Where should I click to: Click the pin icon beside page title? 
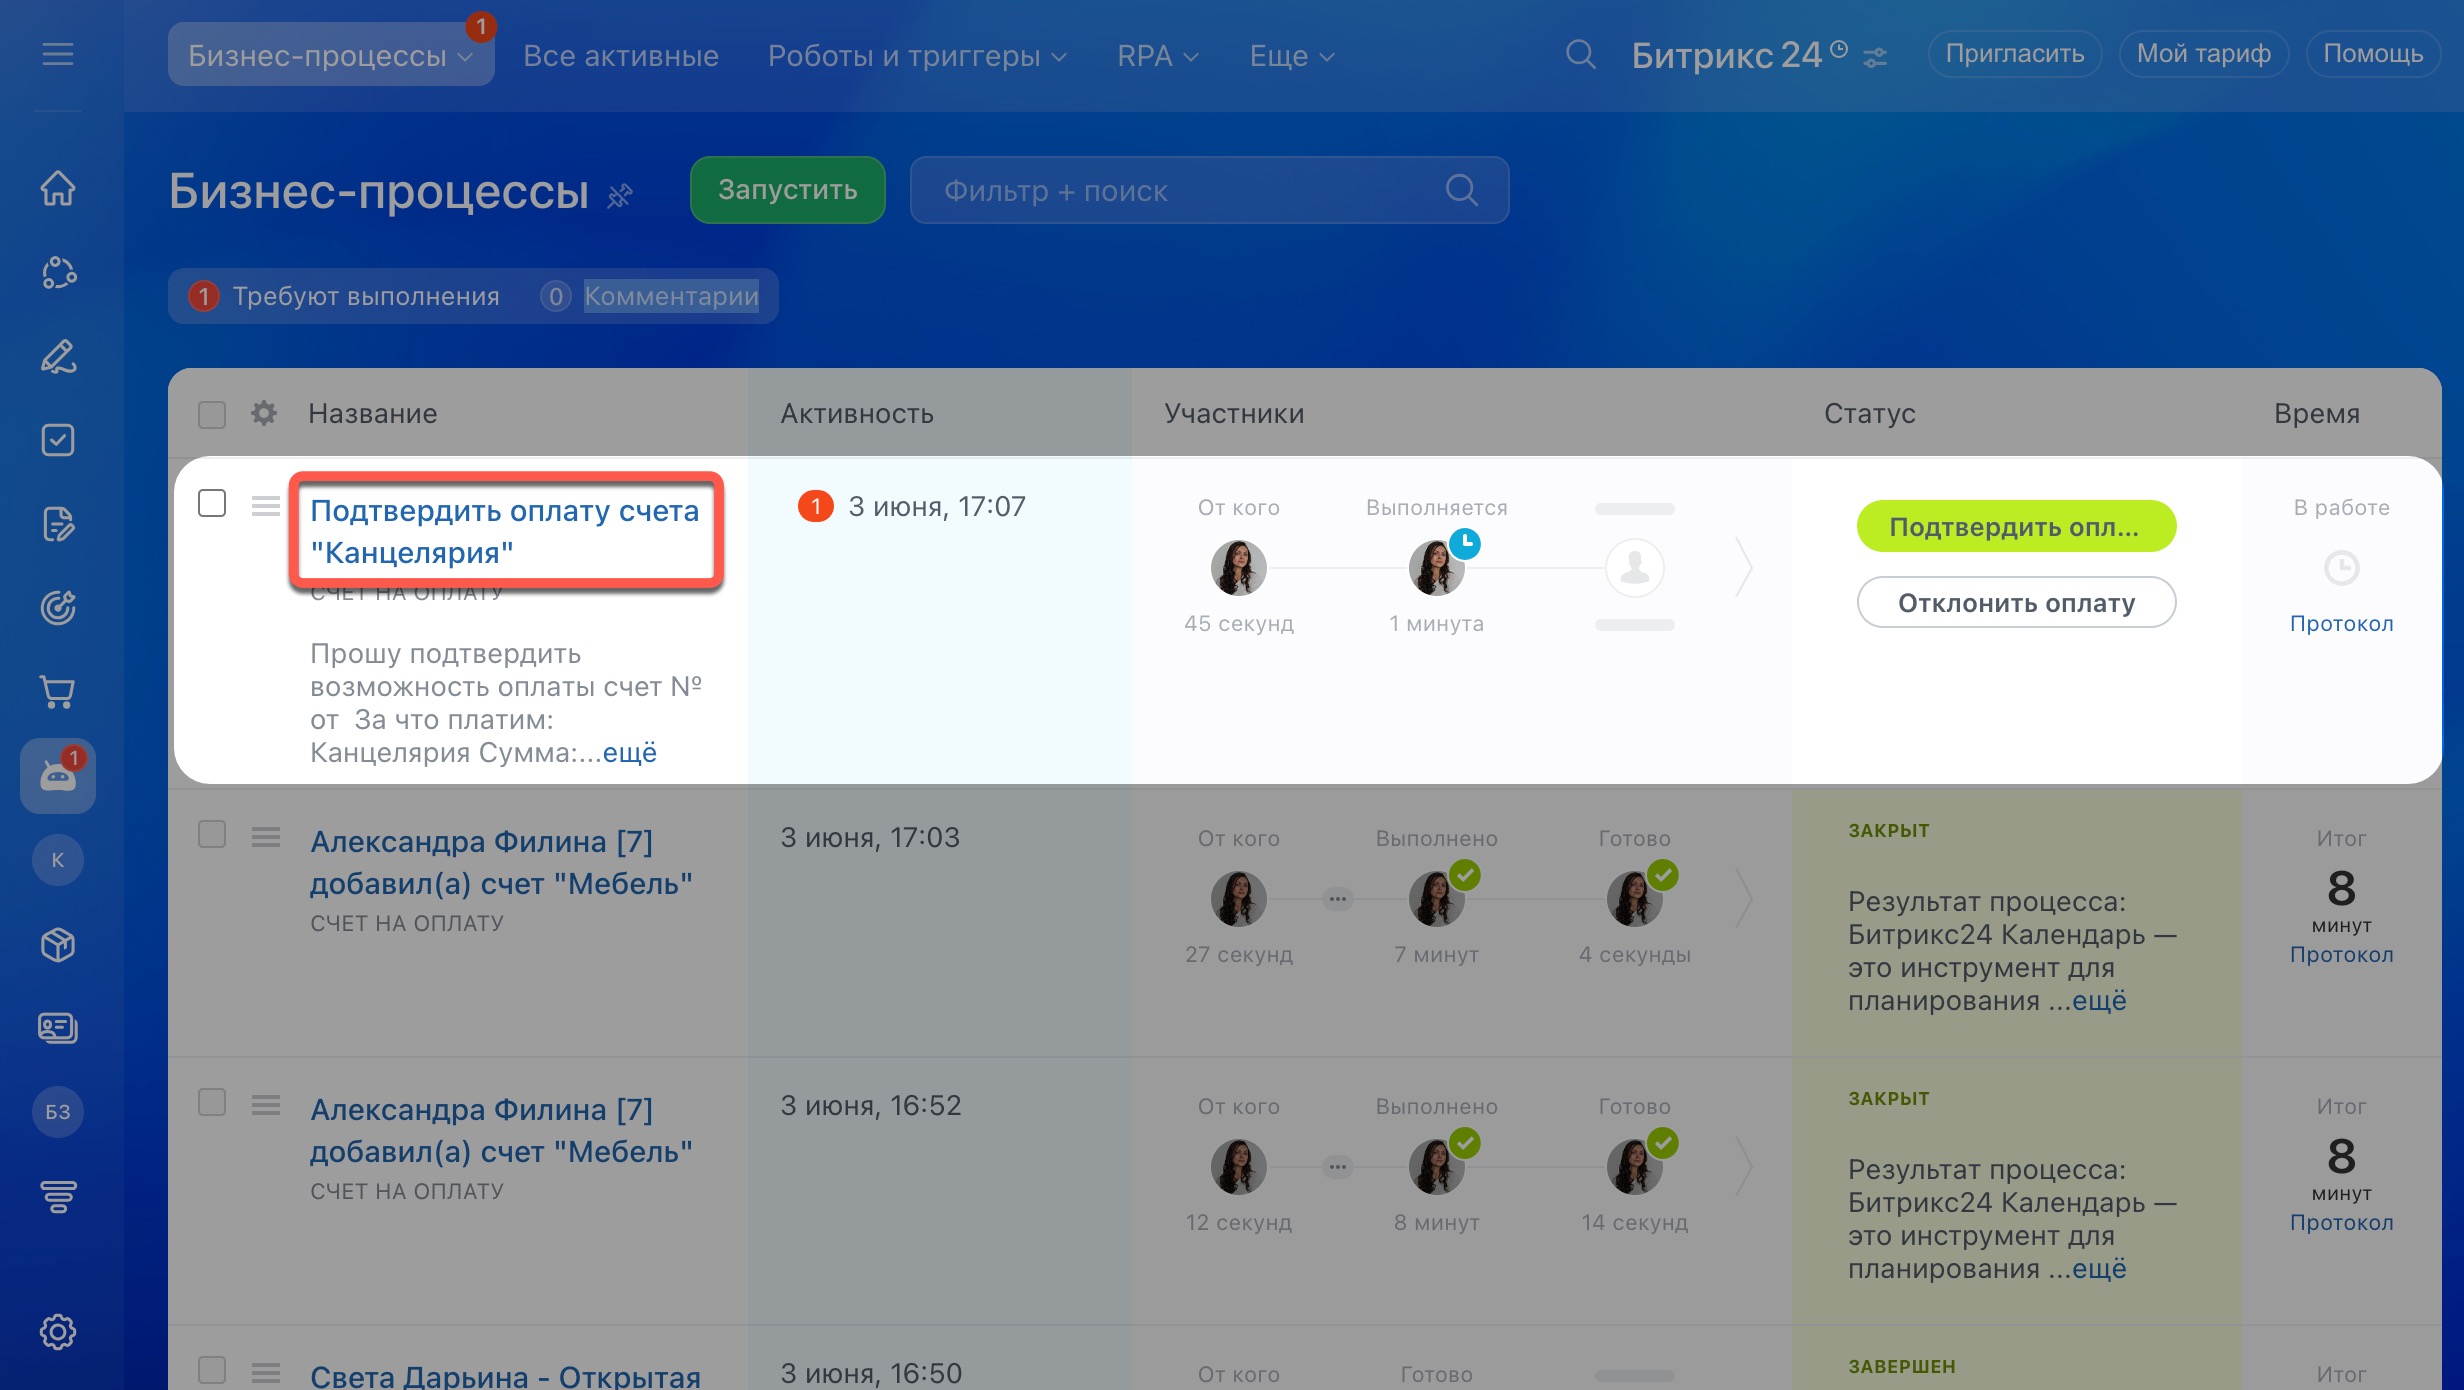[620, 194]
